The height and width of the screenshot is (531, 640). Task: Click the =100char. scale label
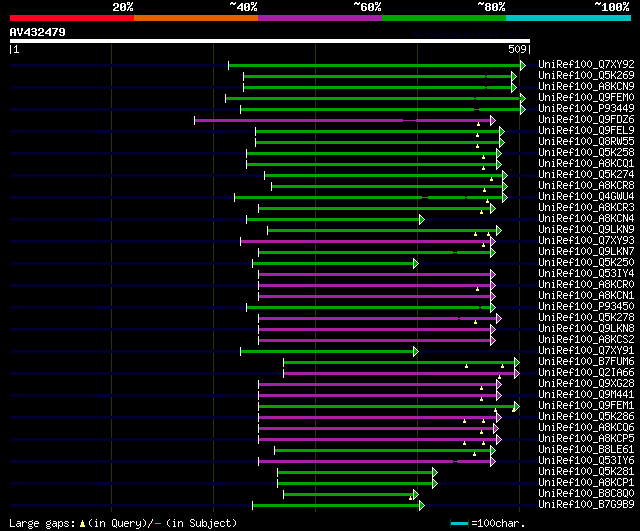(498, 524)
